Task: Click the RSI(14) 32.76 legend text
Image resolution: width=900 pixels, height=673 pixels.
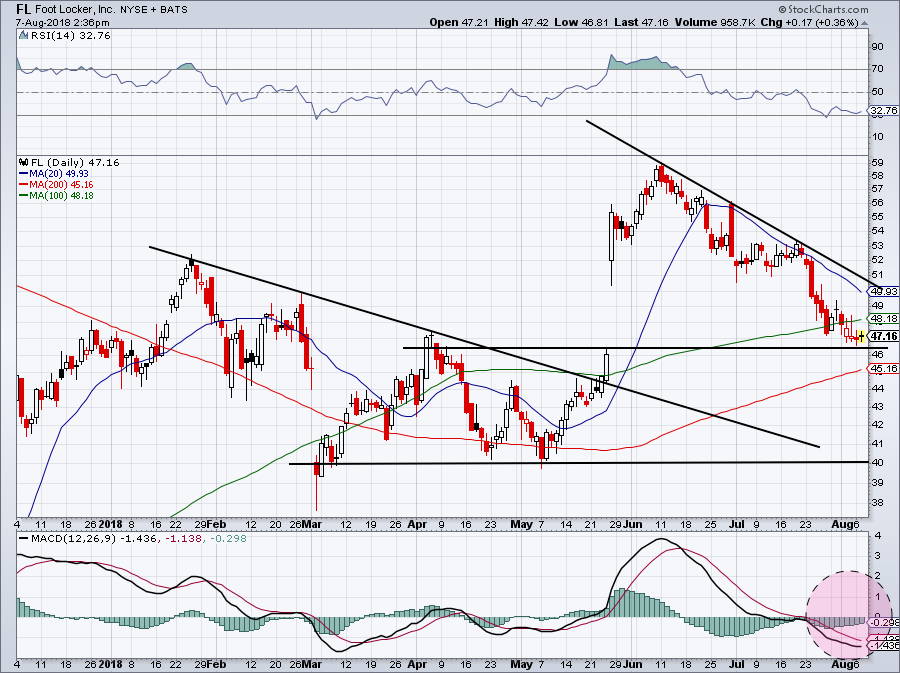Action: click(70, 36)
